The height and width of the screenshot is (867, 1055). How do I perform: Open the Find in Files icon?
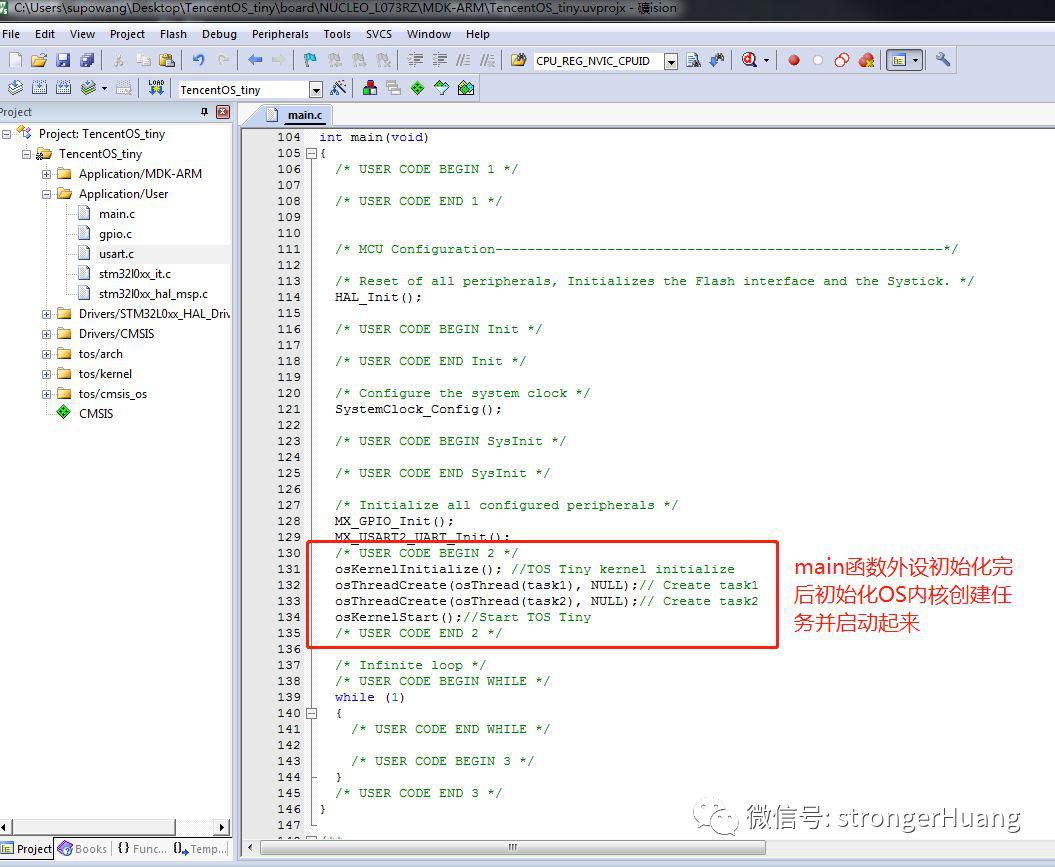[x=517, y=61]
